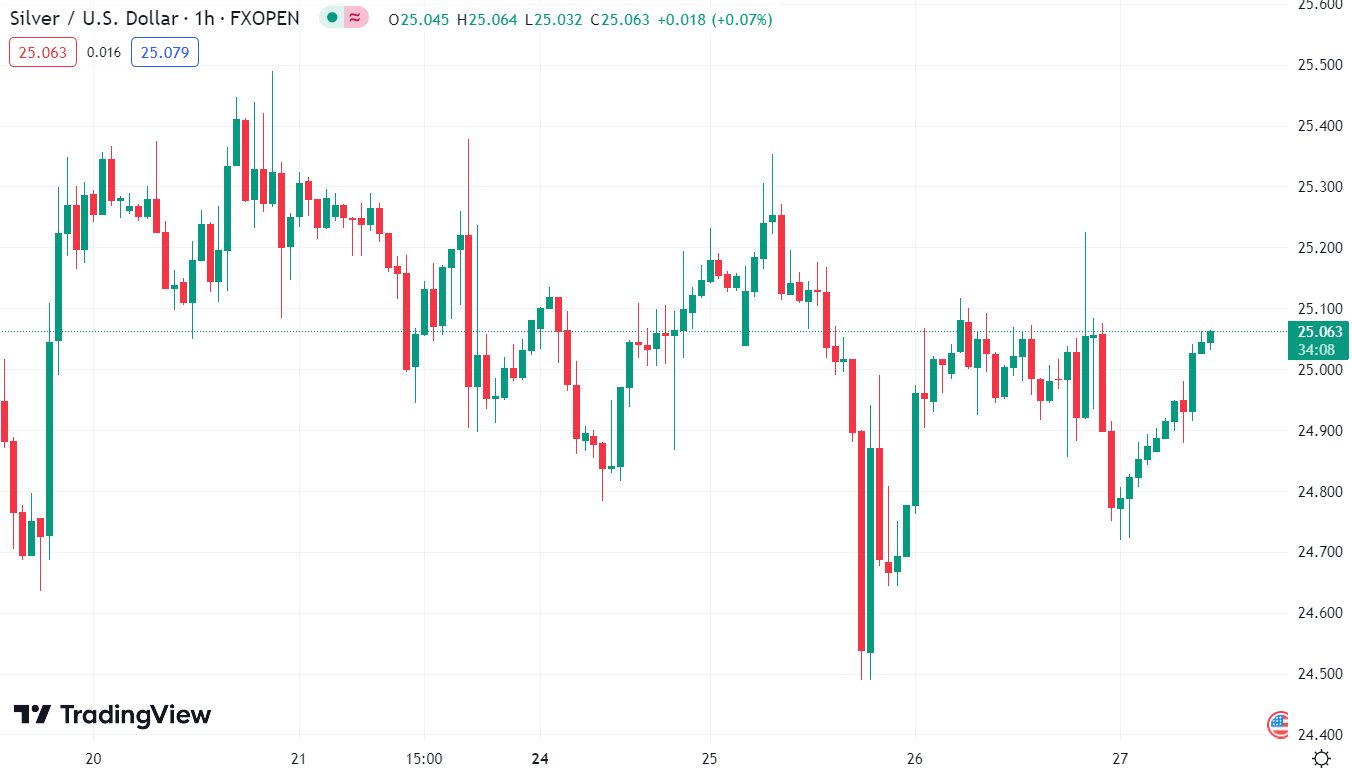Click the 27 date label on time axis
The height and width of the screenshot is (781, 1352).
point(1120,758)
